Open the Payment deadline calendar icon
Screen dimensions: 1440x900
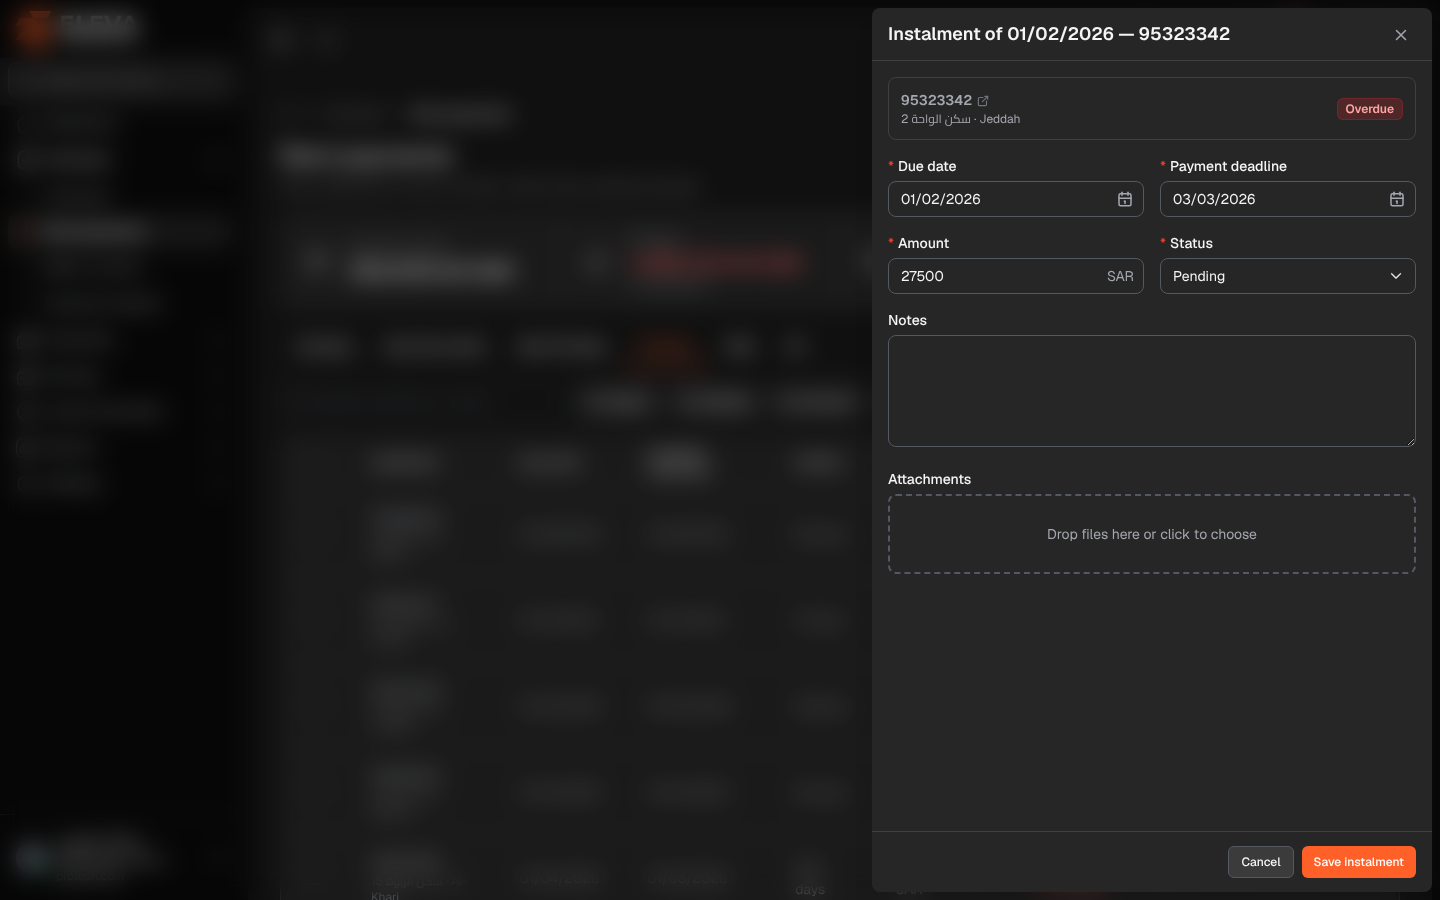(1397, 200)
